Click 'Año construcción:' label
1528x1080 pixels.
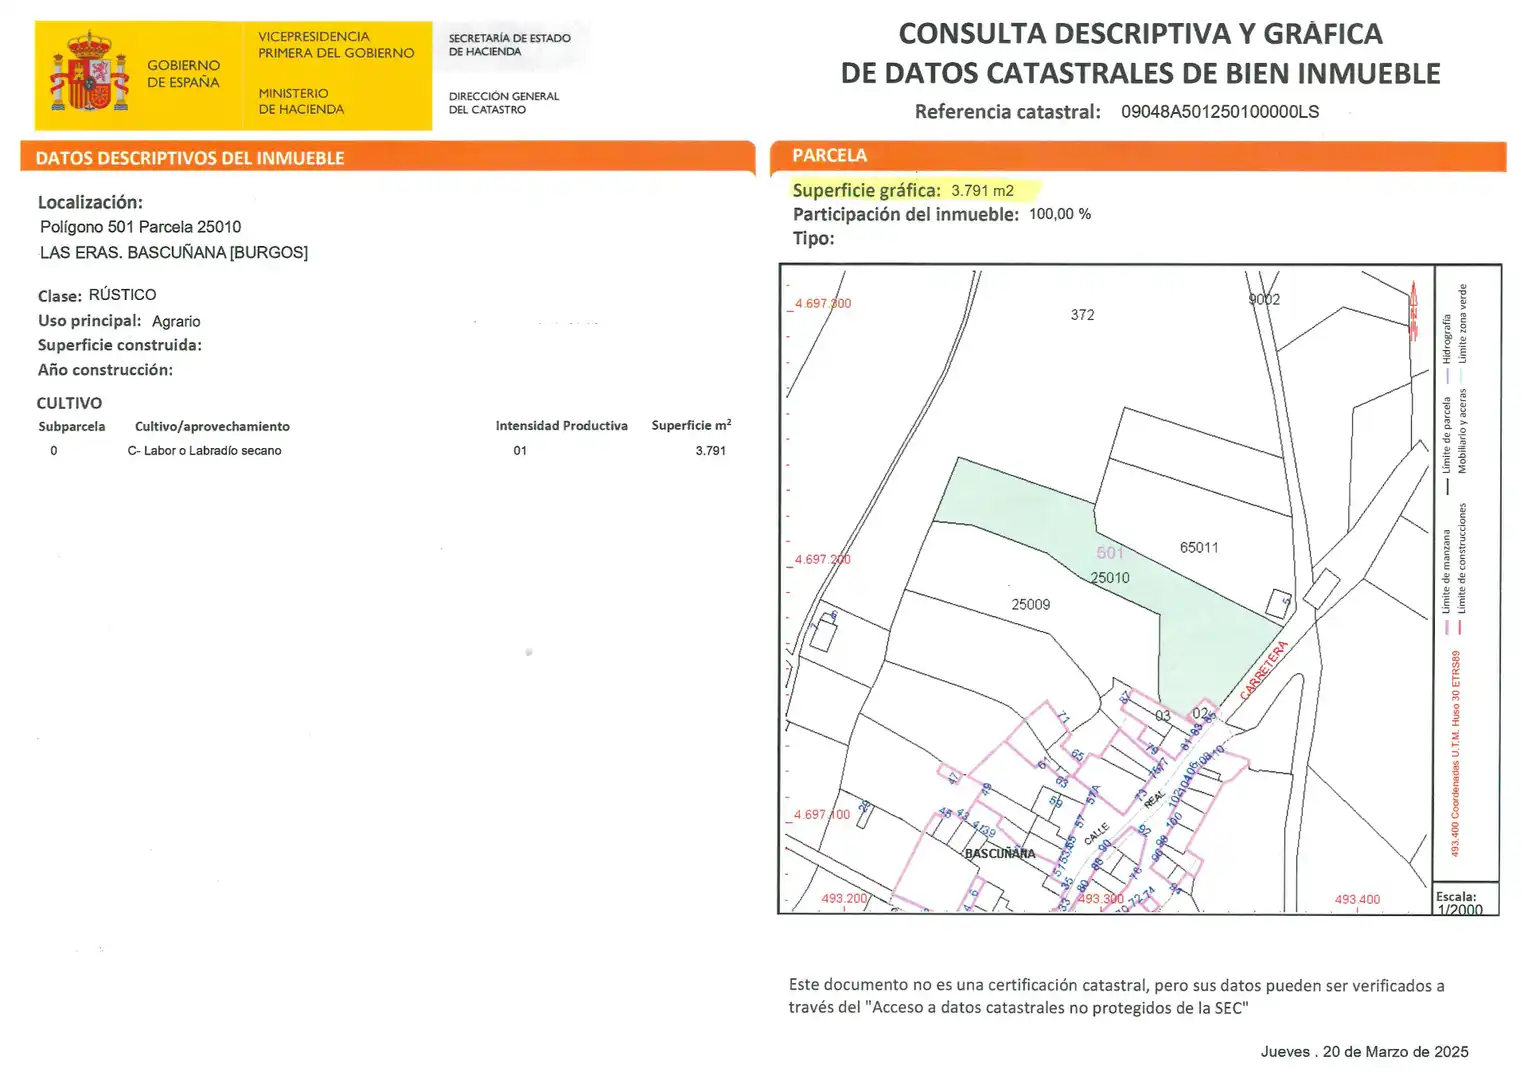[x=105, y=370]
